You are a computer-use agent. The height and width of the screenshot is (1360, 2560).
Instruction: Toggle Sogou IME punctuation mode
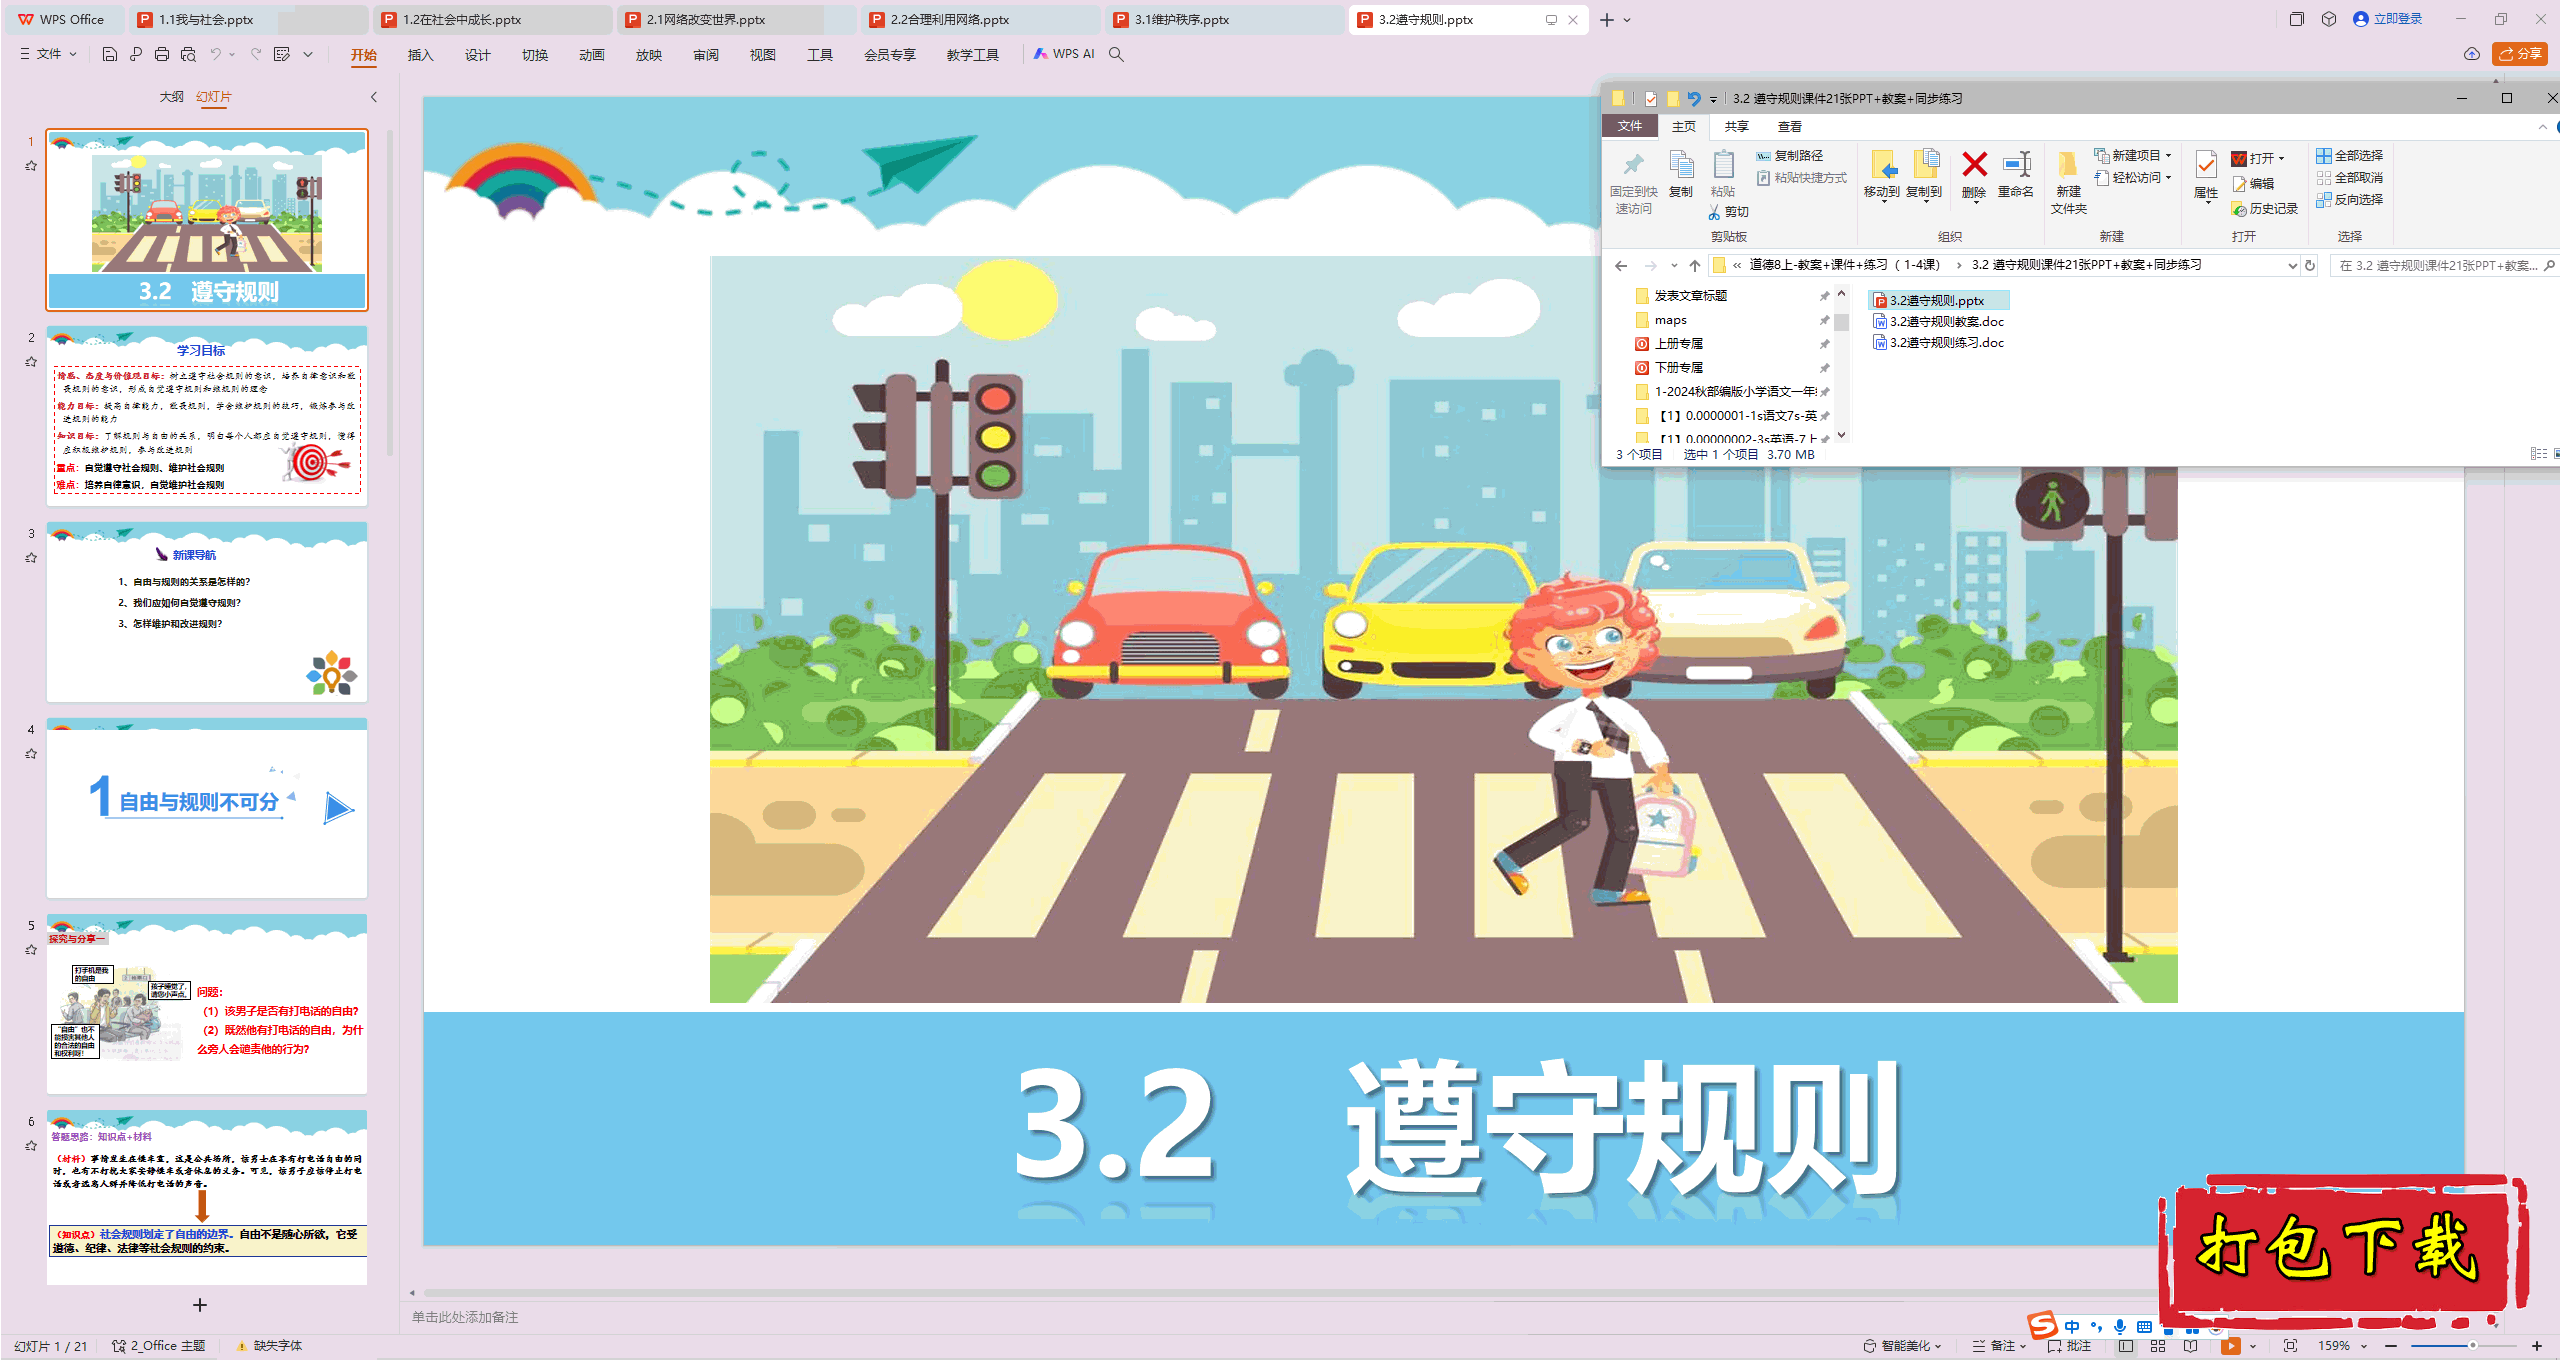2096,1326
